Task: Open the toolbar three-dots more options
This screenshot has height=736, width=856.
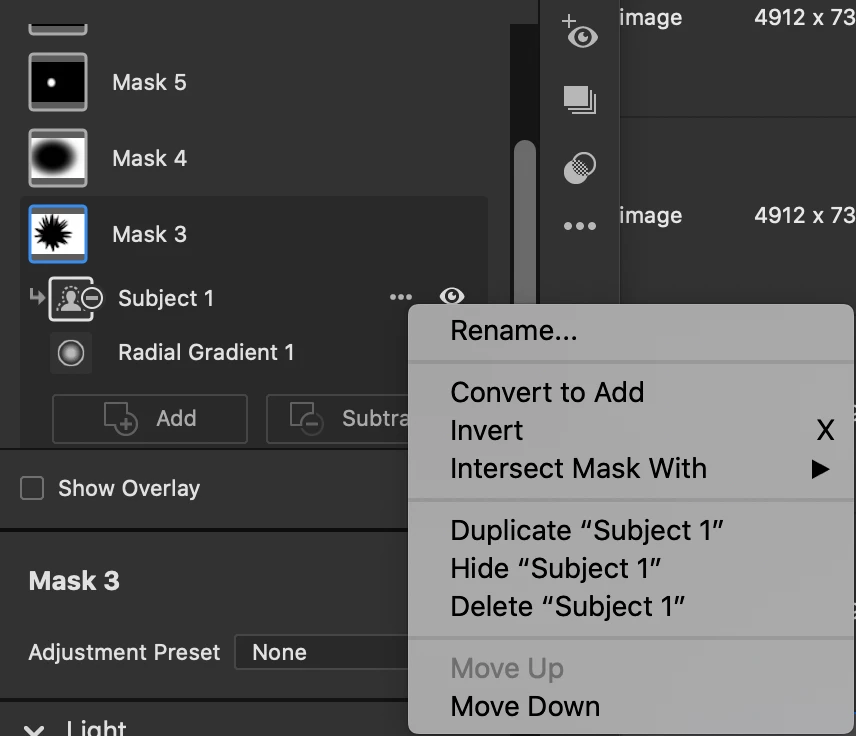Action: 580,225
